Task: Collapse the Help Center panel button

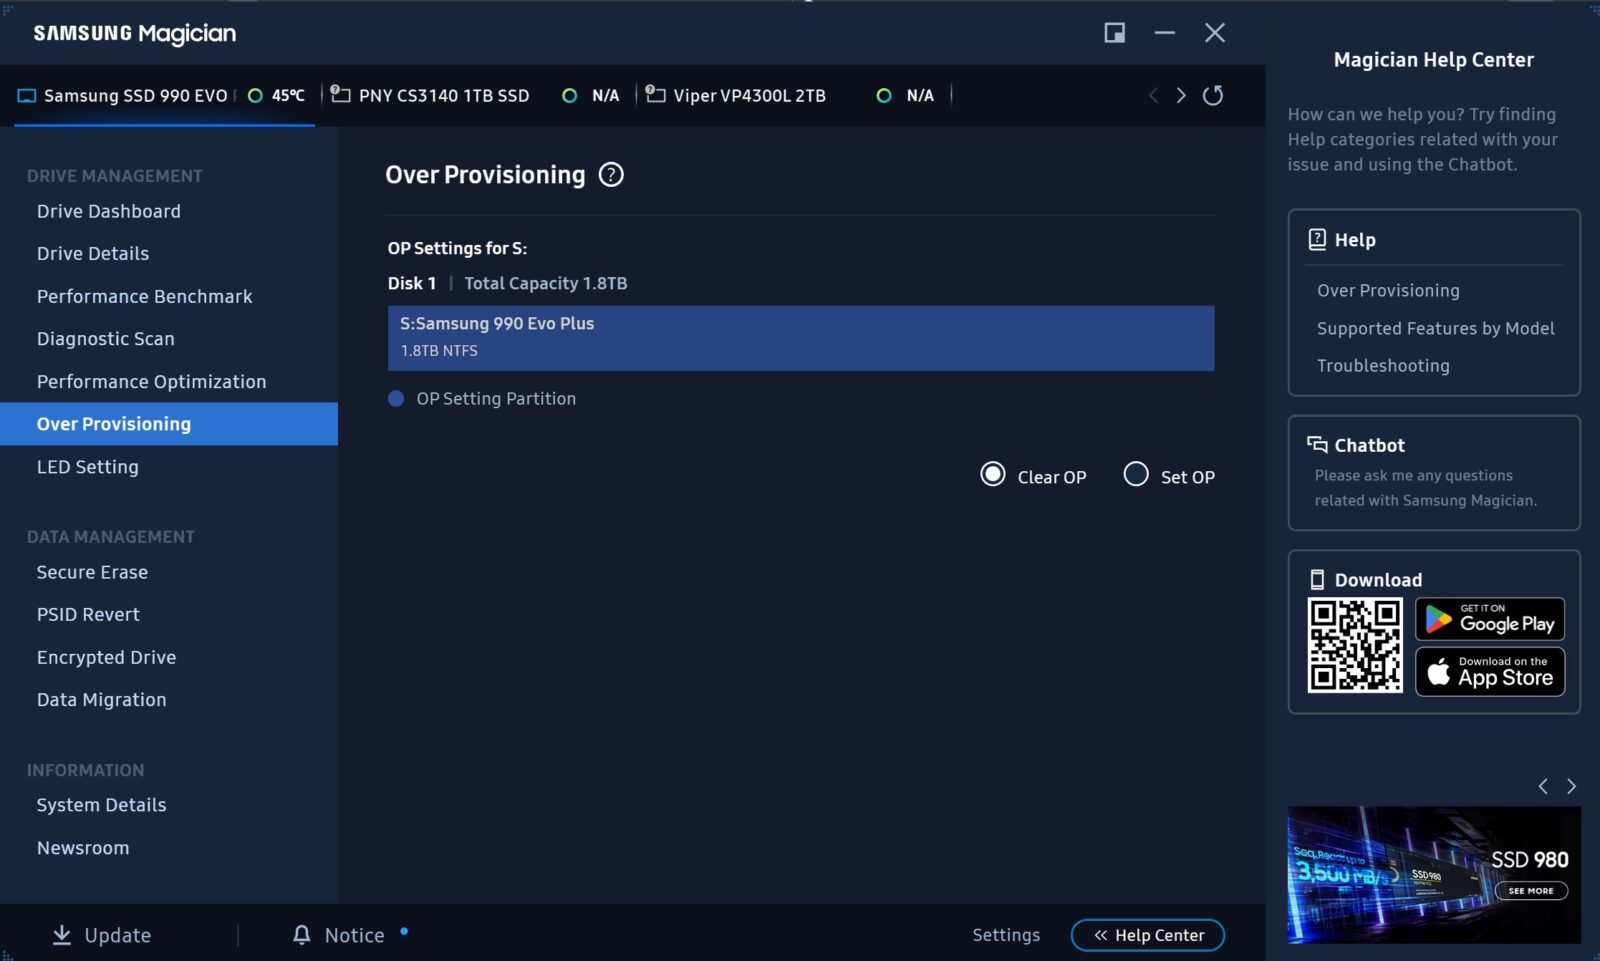Action: point(1148,935)
